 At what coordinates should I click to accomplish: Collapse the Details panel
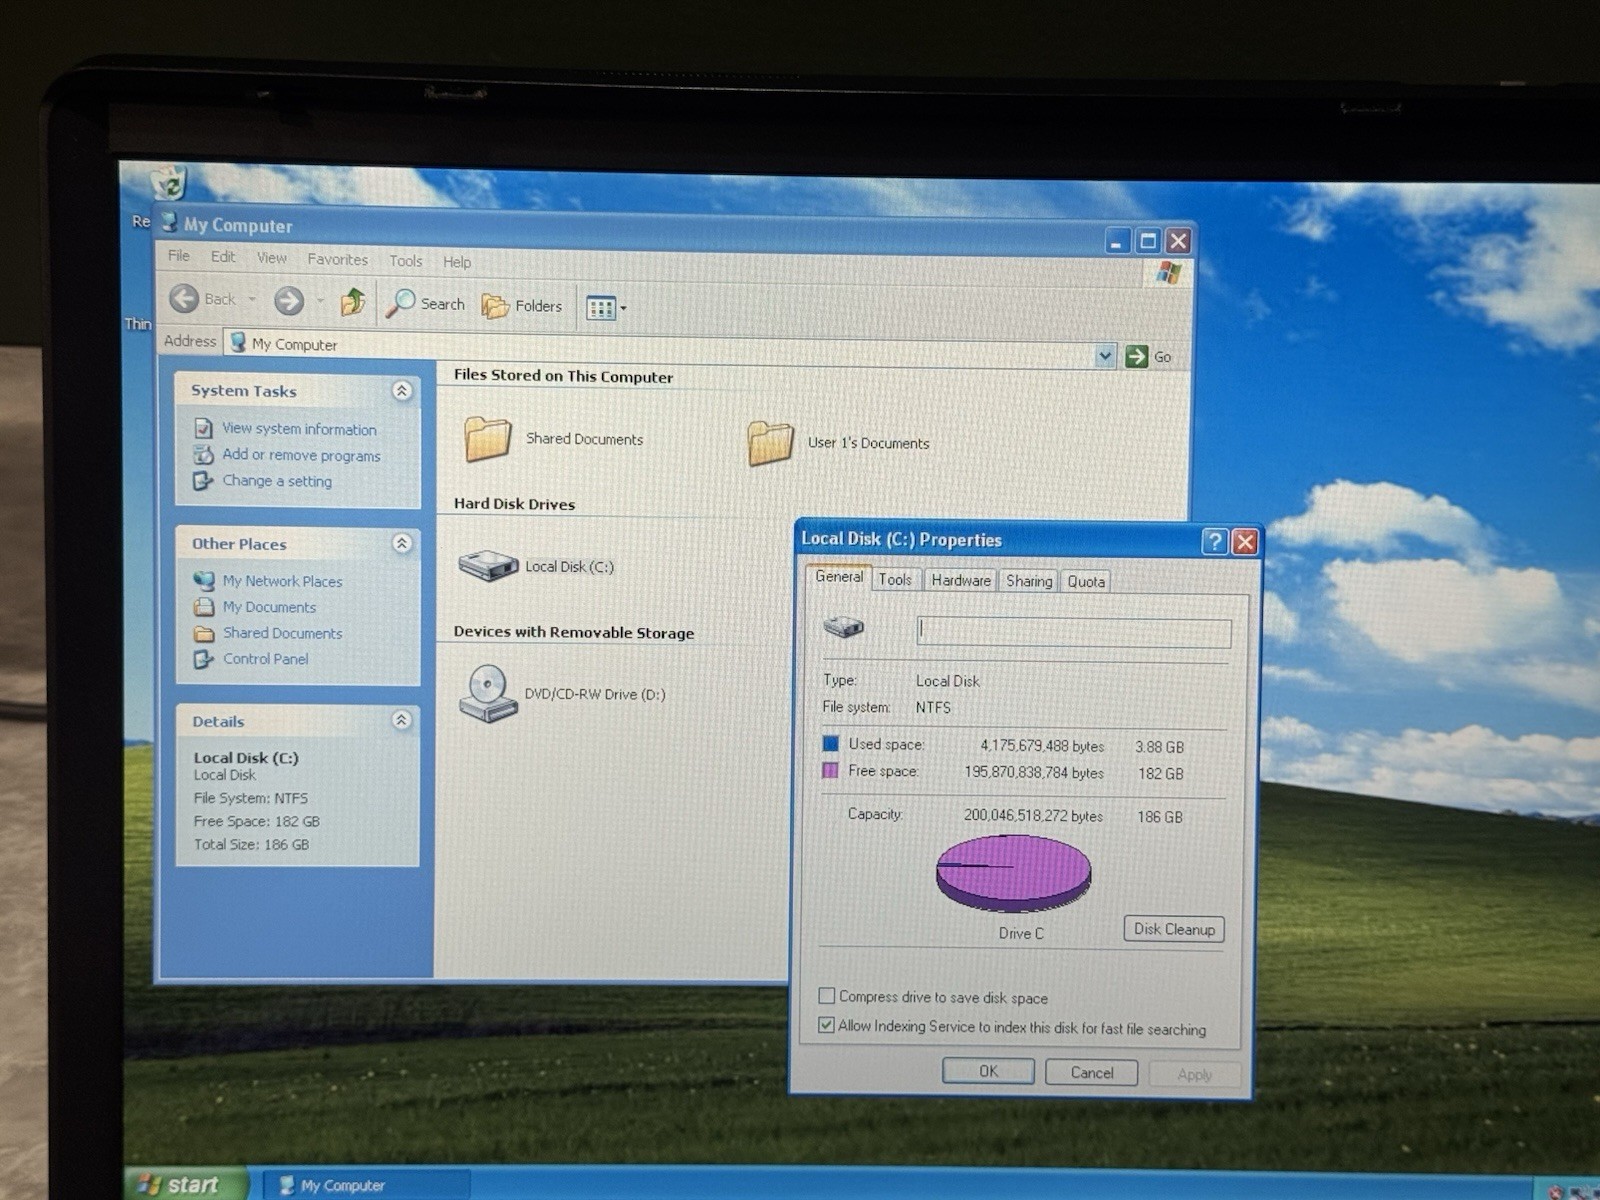point(402,720)
